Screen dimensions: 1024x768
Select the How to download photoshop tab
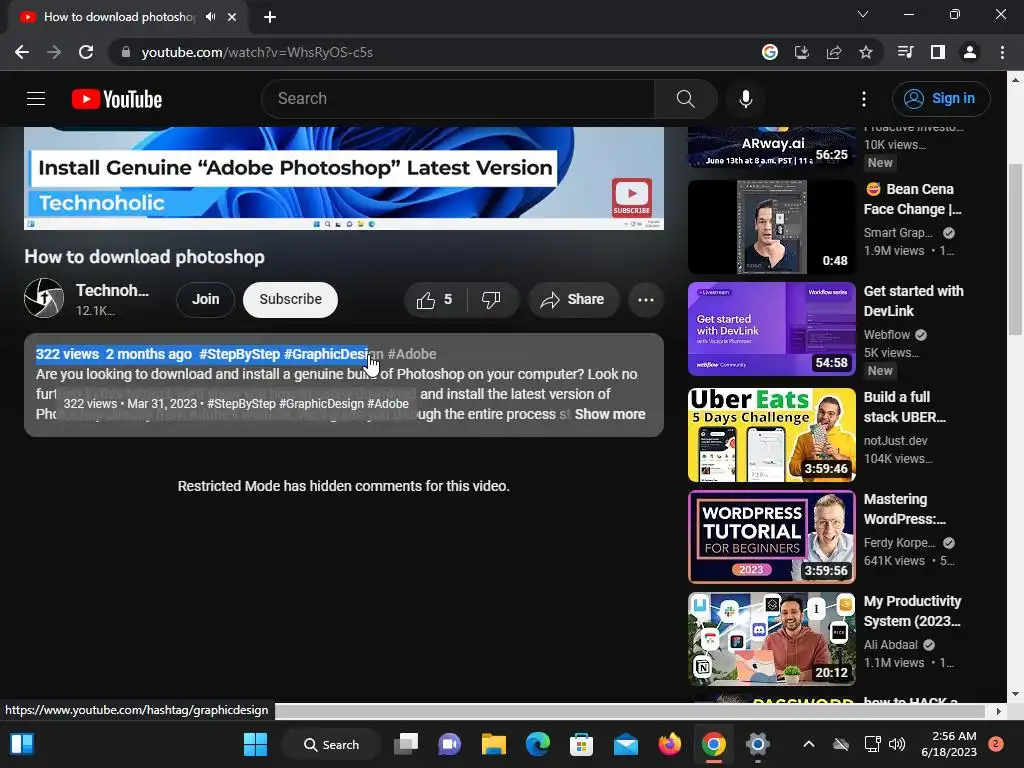click(119, 17)
